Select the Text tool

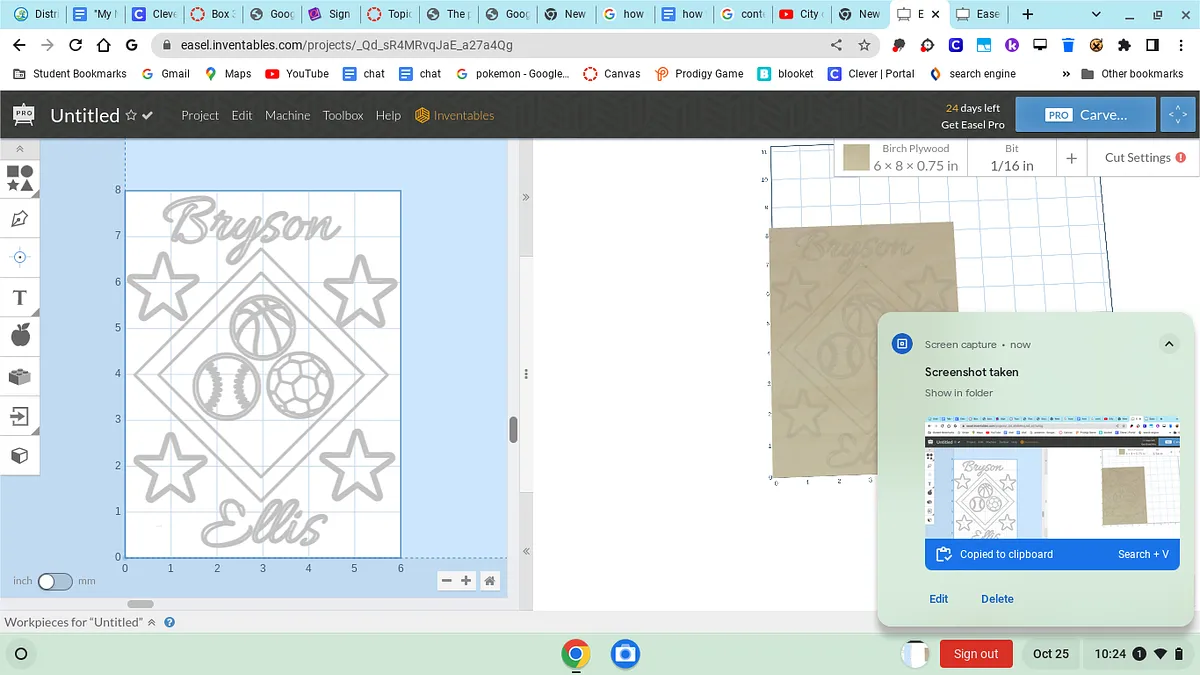click(20, 297)
